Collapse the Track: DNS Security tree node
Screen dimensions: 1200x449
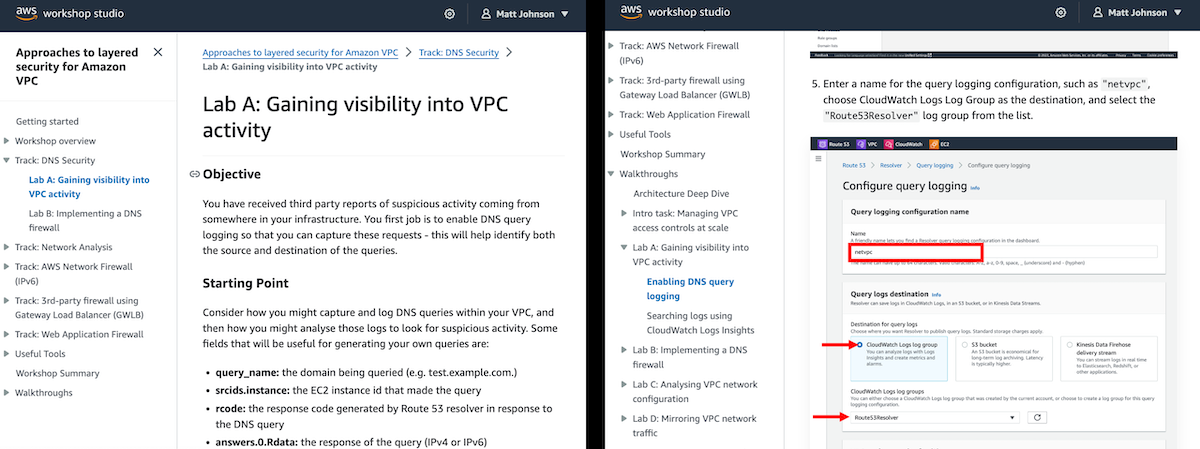point(6,160)
